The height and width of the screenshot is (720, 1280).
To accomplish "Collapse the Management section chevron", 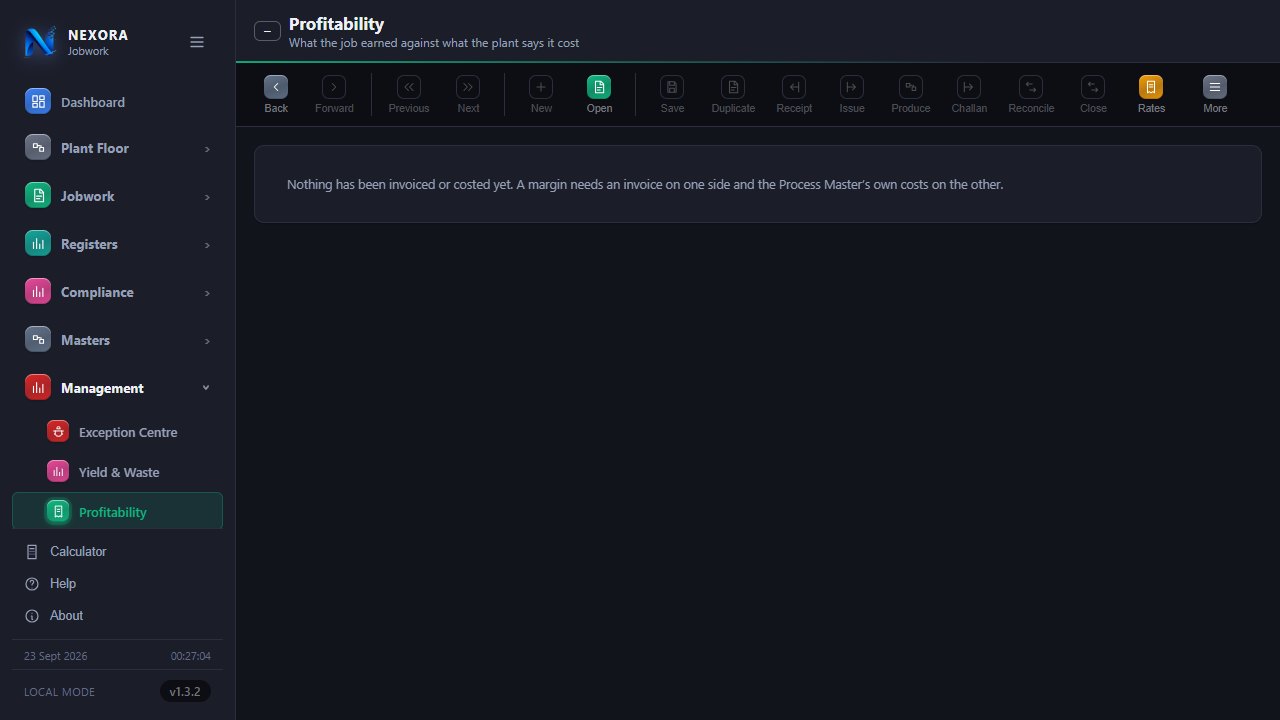I will pyautogui.click(x=206, y=388).
